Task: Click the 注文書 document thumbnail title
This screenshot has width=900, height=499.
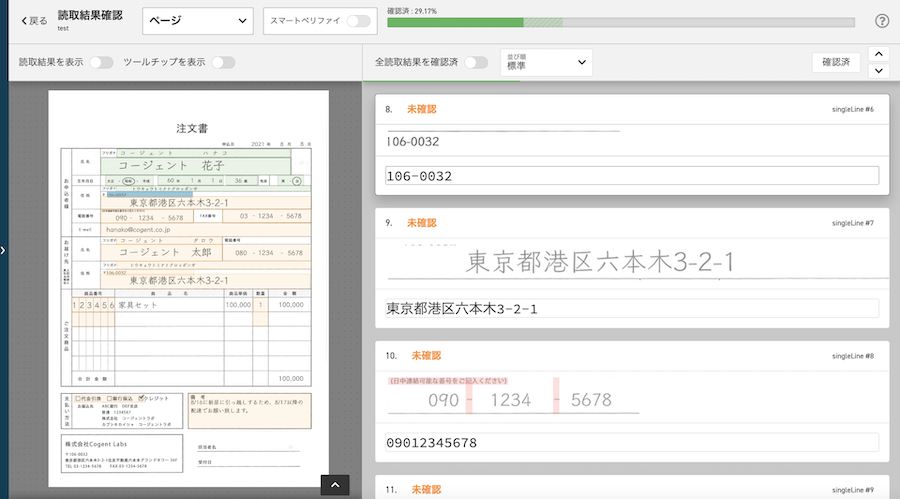Action: coord(192,129)
